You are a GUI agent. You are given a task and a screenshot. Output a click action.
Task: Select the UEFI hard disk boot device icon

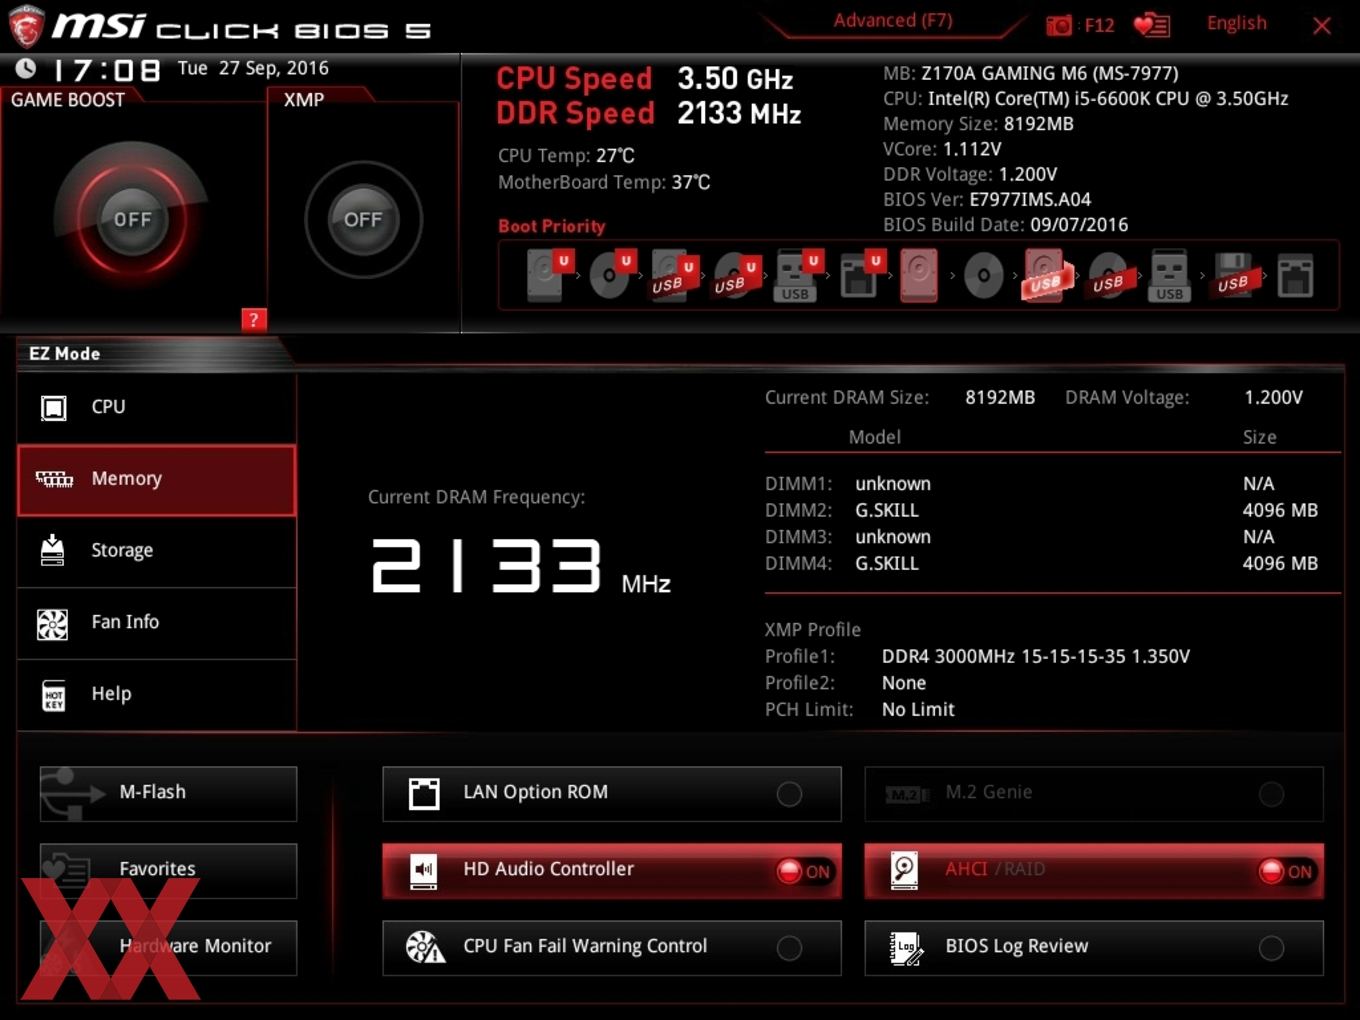pos(548,275)
